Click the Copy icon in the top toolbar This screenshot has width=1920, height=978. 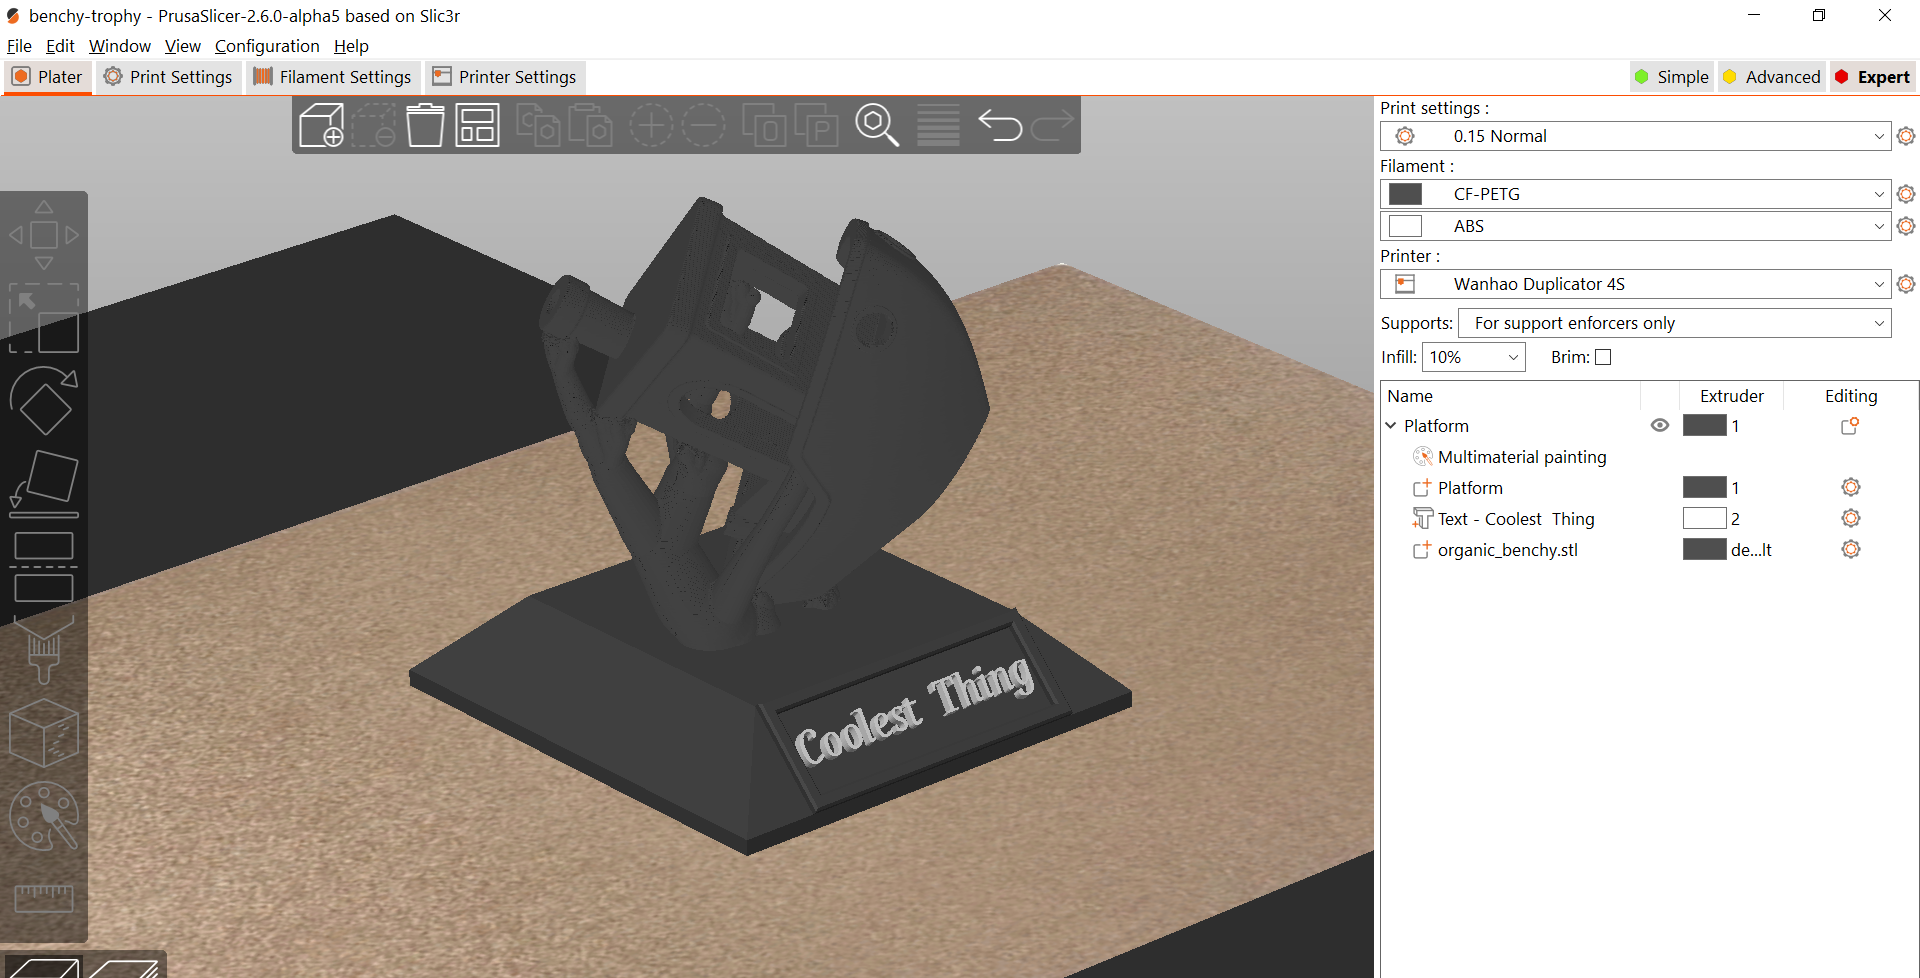[538, 125]
